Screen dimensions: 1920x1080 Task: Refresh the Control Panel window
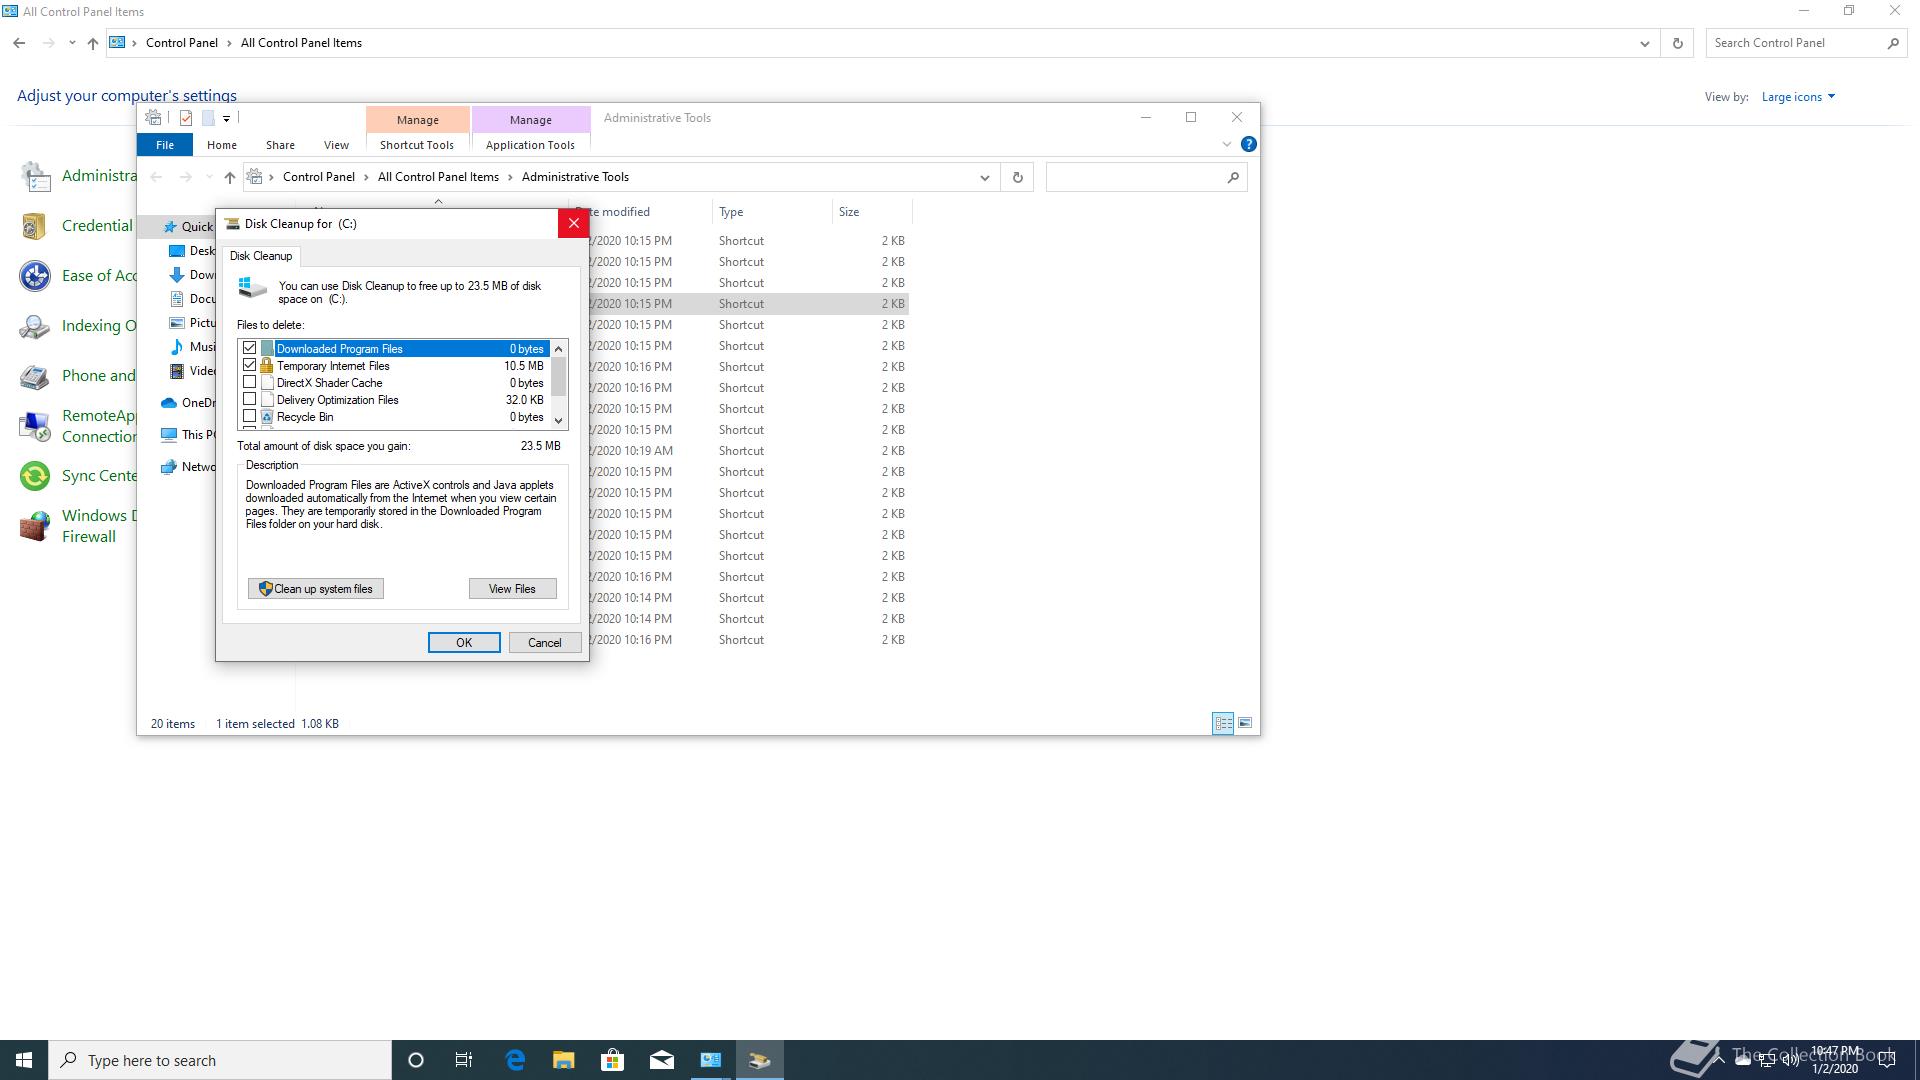click(1678, 43)
